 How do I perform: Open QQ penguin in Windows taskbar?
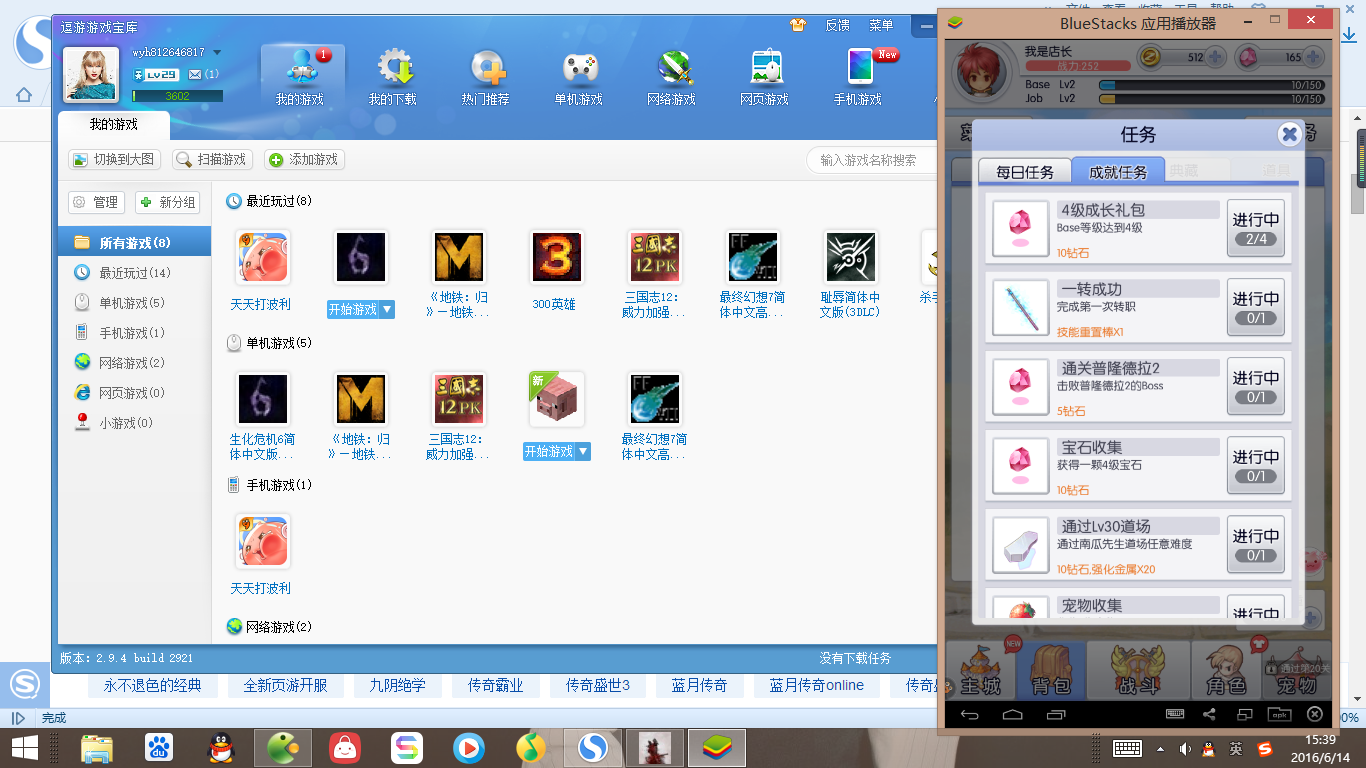pyautogui.click(x=222, y=748)
